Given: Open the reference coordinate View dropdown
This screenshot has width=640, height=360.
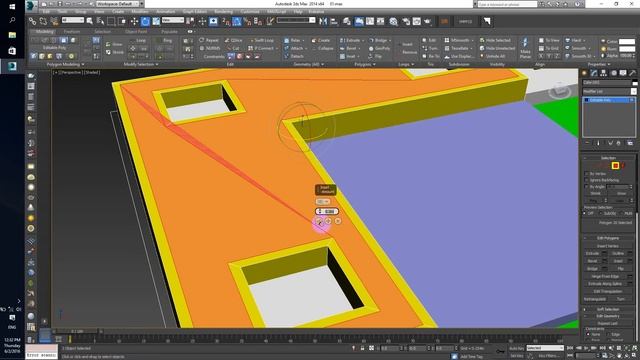Looking at the screenshot, I should click(173, 20).
